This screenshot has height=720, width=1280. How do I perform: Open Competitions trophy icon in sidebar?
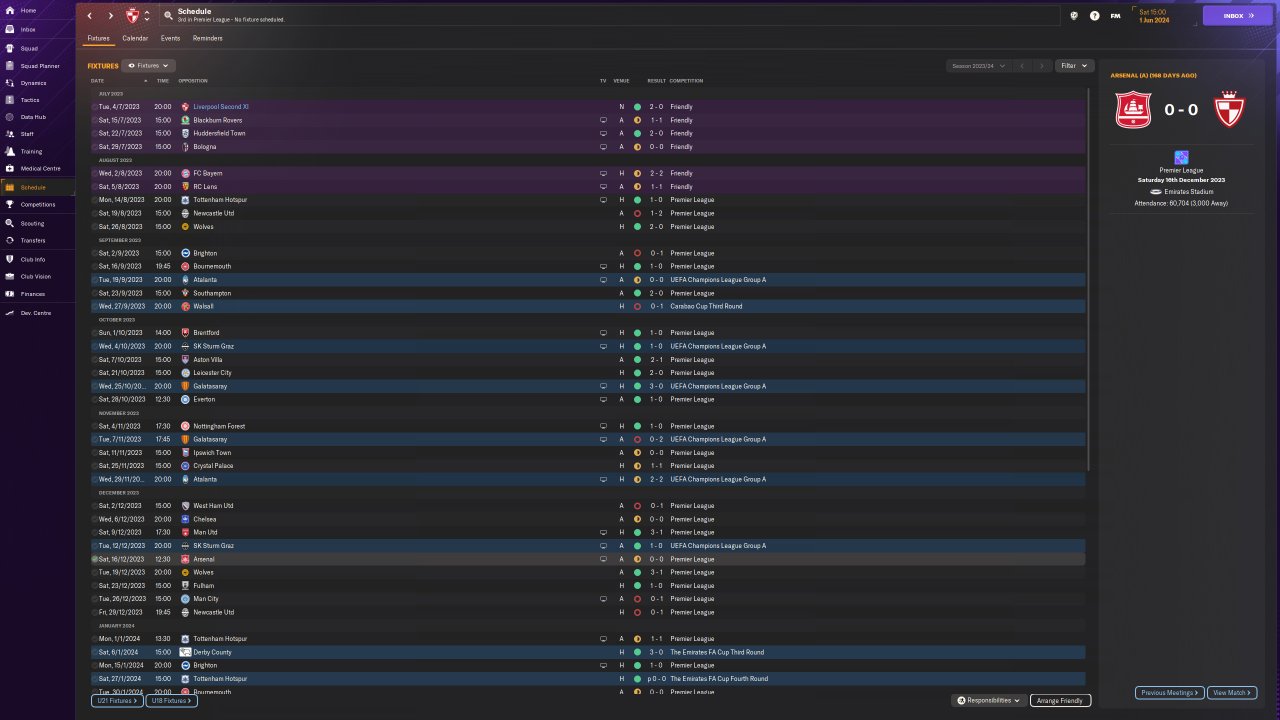(10, 204)
